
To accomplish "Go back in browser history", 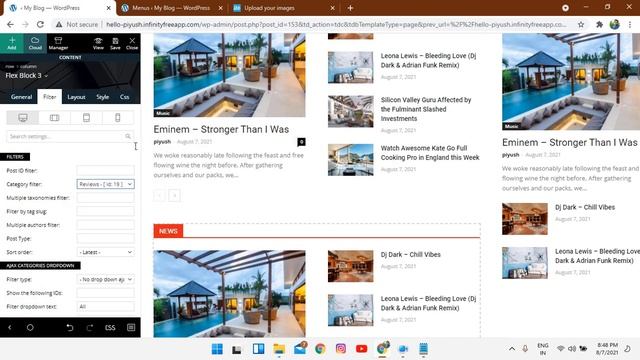I will point(10,24).
